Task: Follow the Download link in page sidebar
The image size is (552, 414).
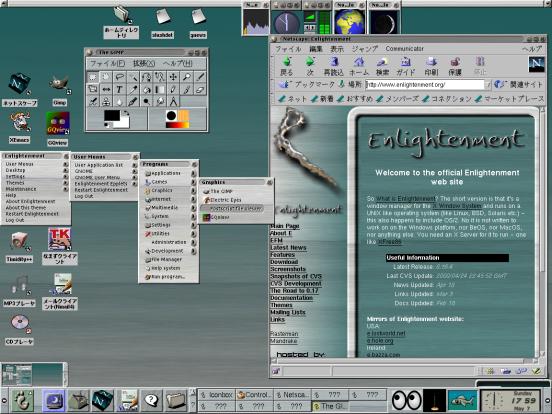Action: click(284, 262)
